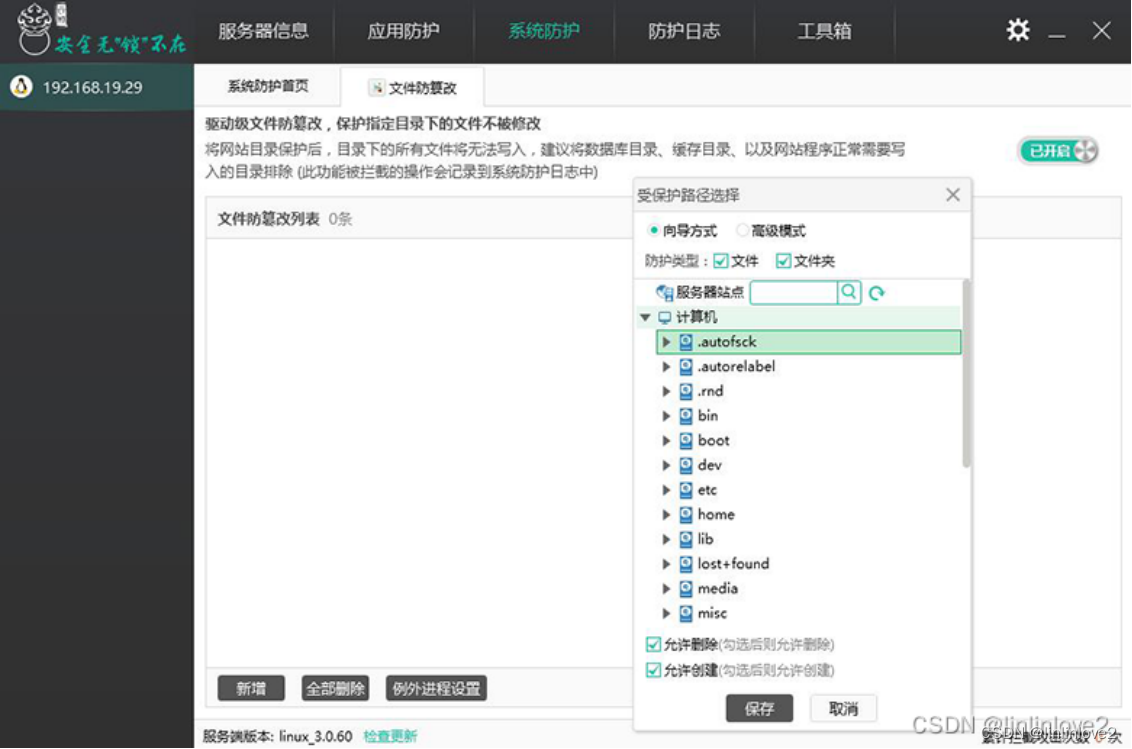1132x749 pixels.
Task: Click the 服务器站点 search input field
Action: (794, 292)
